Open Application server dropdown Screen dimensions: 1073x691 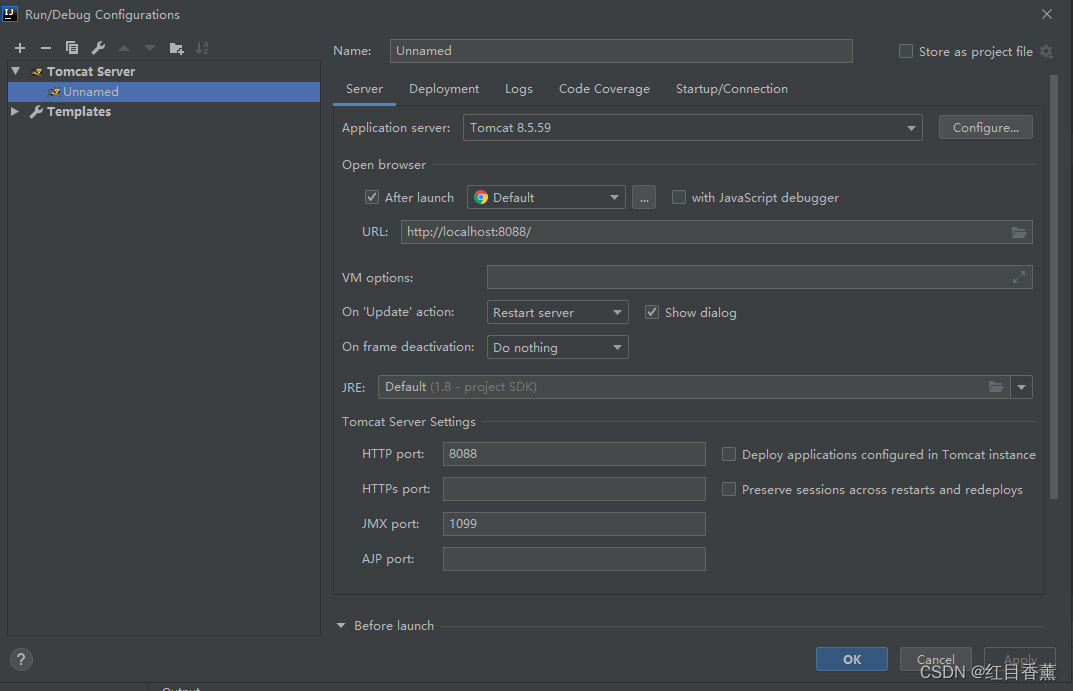(x=693, y=128)
